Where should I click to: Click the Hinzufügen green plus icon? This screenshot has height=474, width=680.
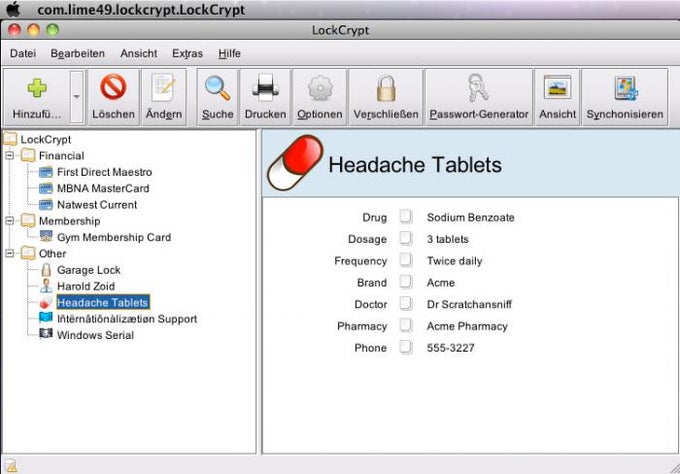tap(37, 88)
